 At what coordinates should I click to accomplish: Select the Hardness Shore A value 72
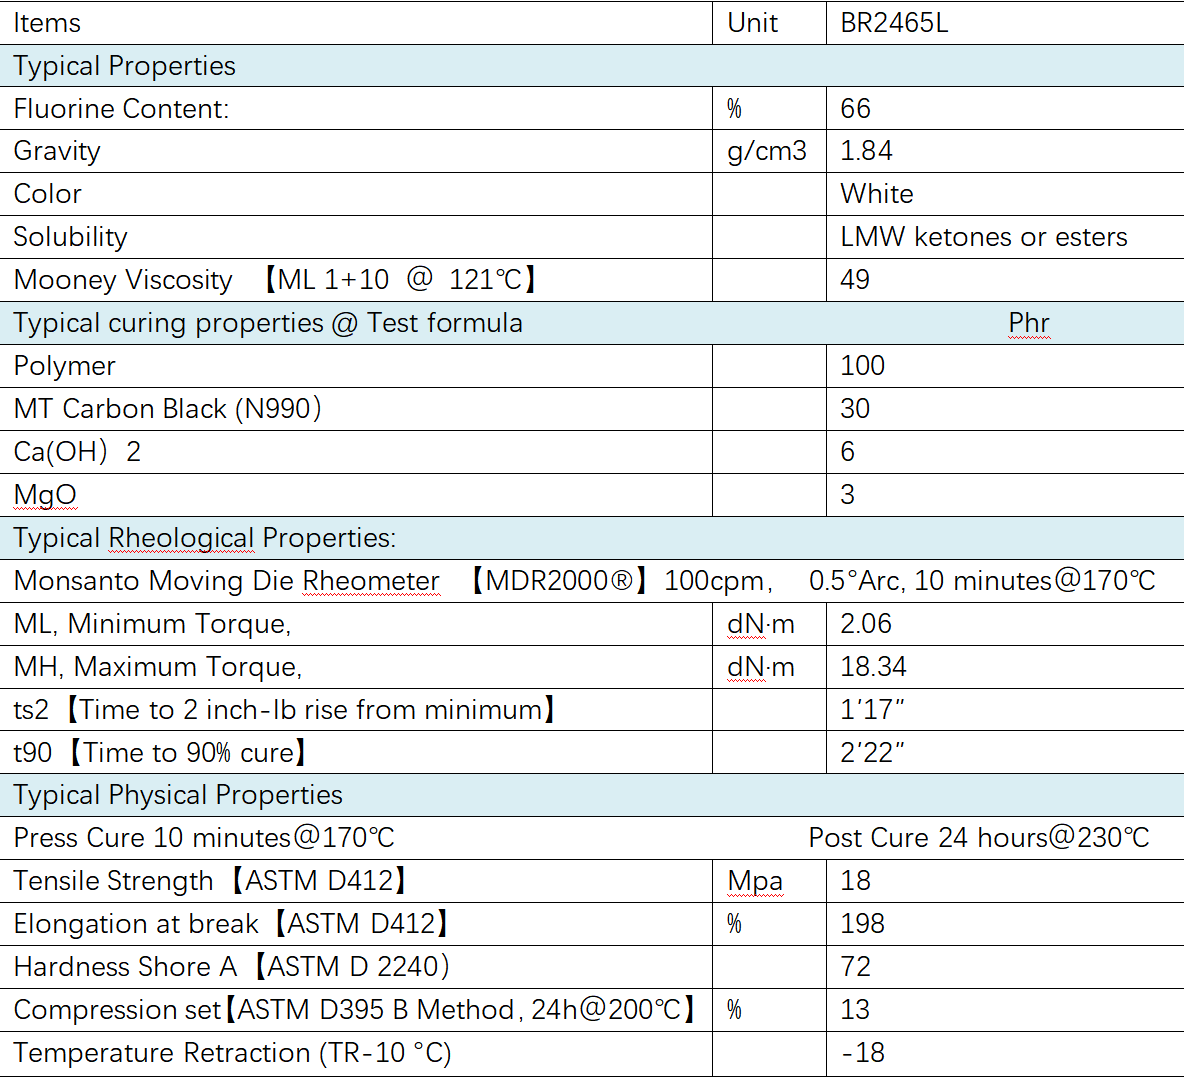point(855,967)
